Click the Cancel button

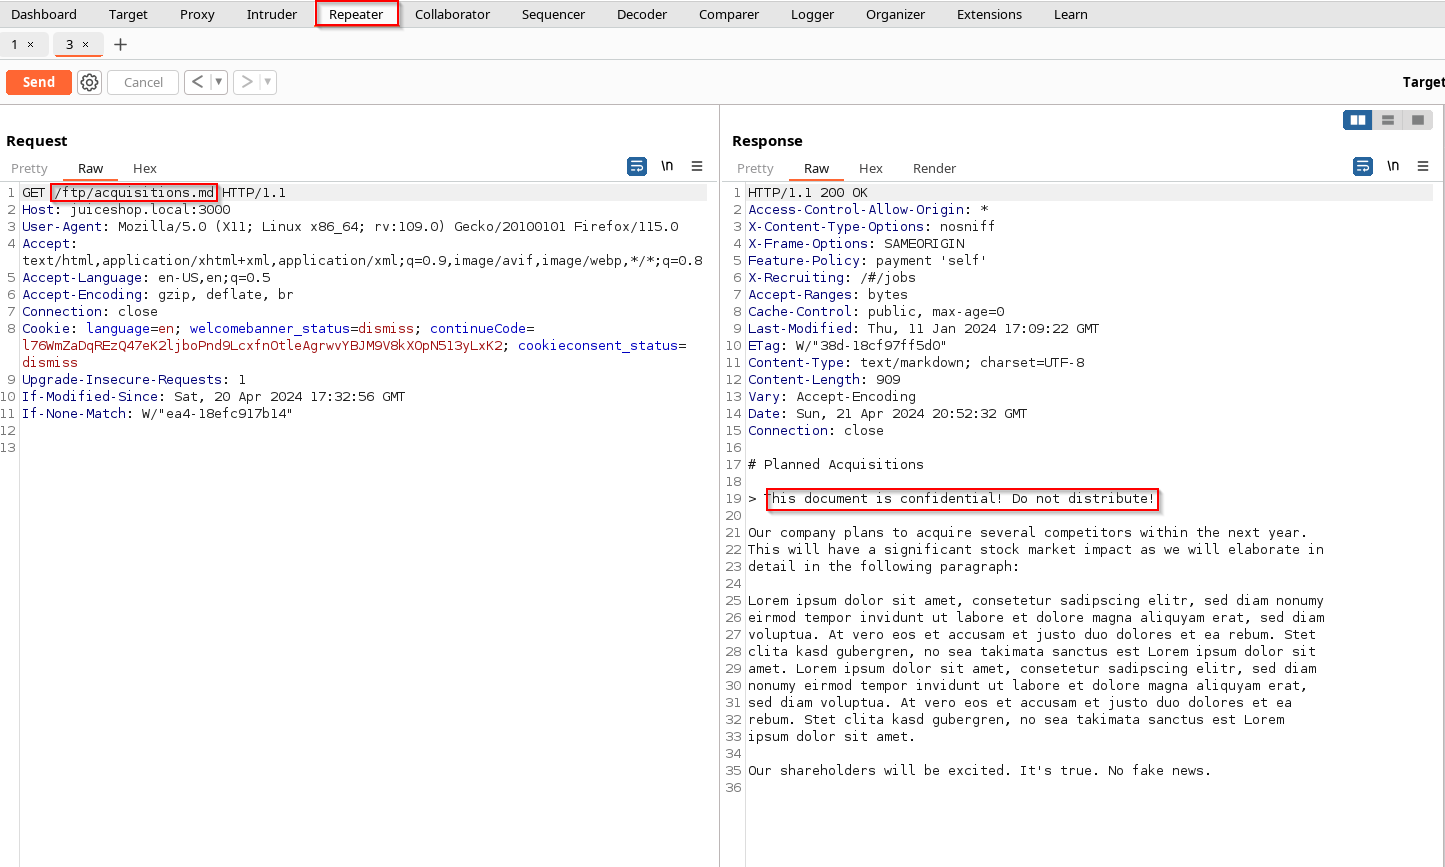click(142, 82)
